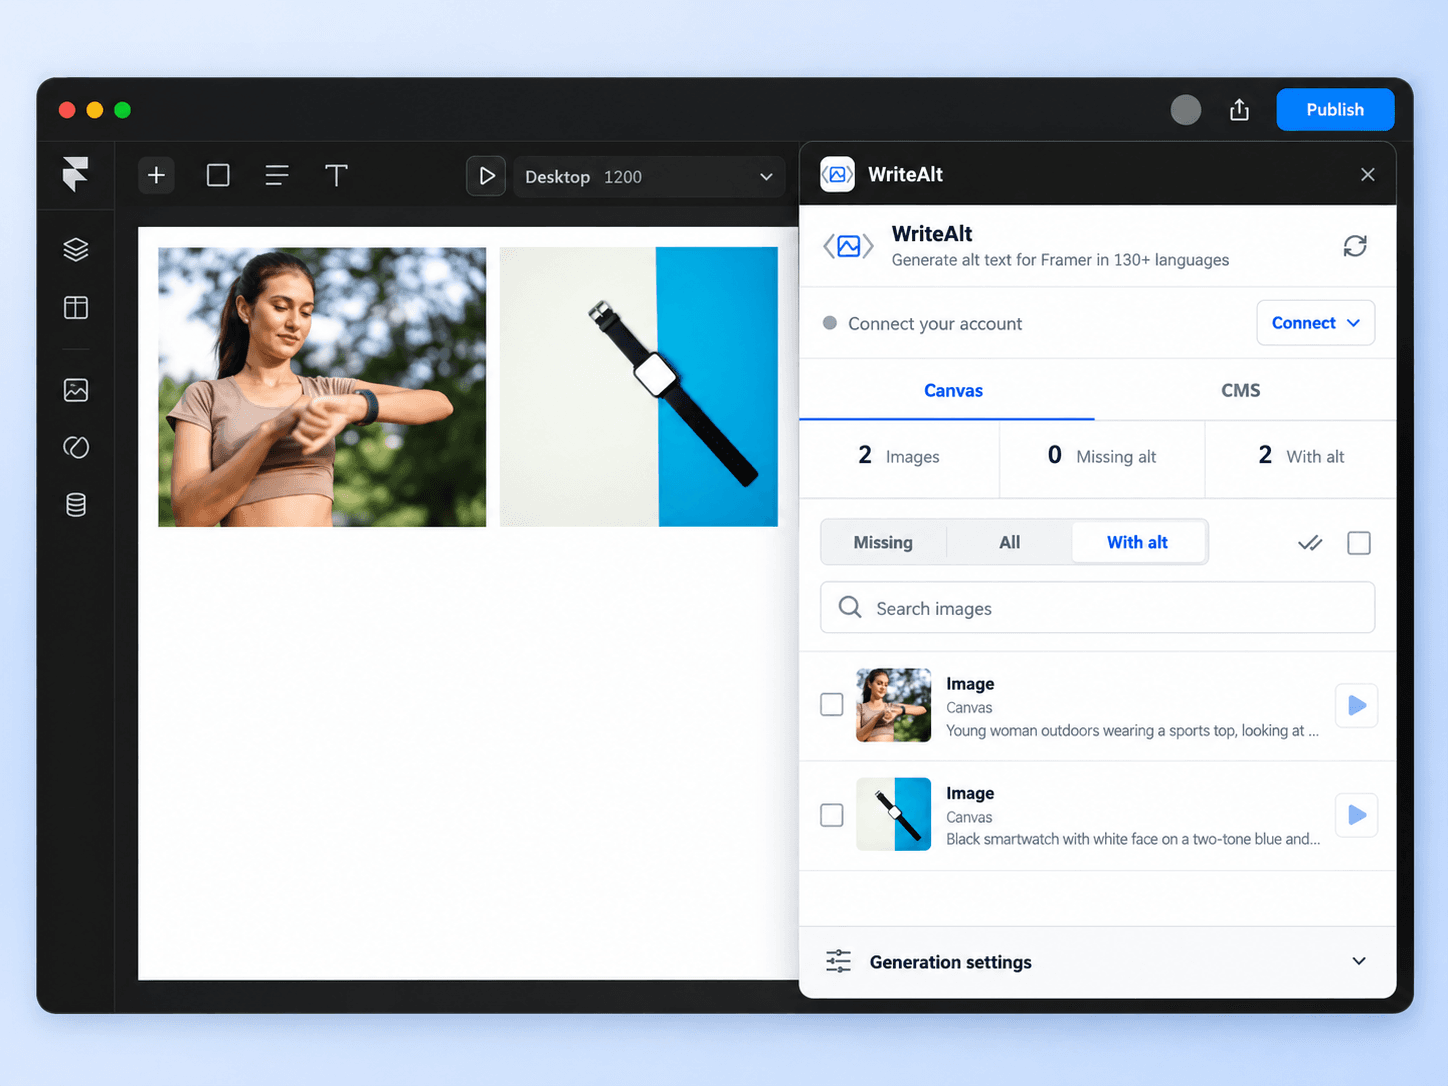The height and width of the screenshot is (1086, 1448).
Task: Select the woman photo on the canvas
Action: coord(322,387)
